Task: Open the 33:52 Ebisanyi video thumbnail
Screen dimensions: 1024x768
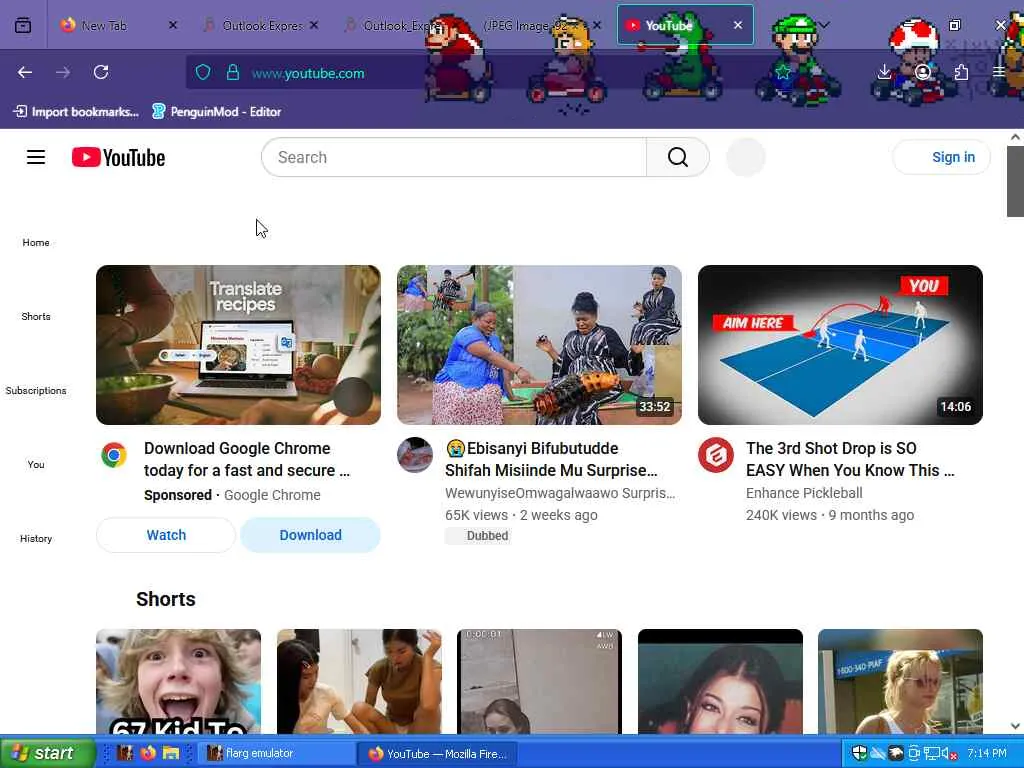Action: pyautogui.click(x=539, y=345)
